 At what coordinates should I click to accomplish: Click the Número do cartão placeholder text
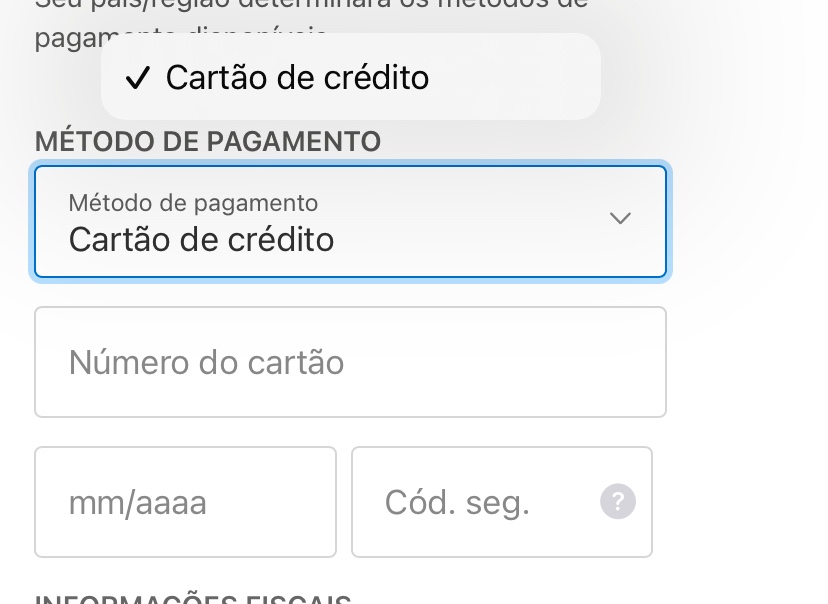pos(206,362)
